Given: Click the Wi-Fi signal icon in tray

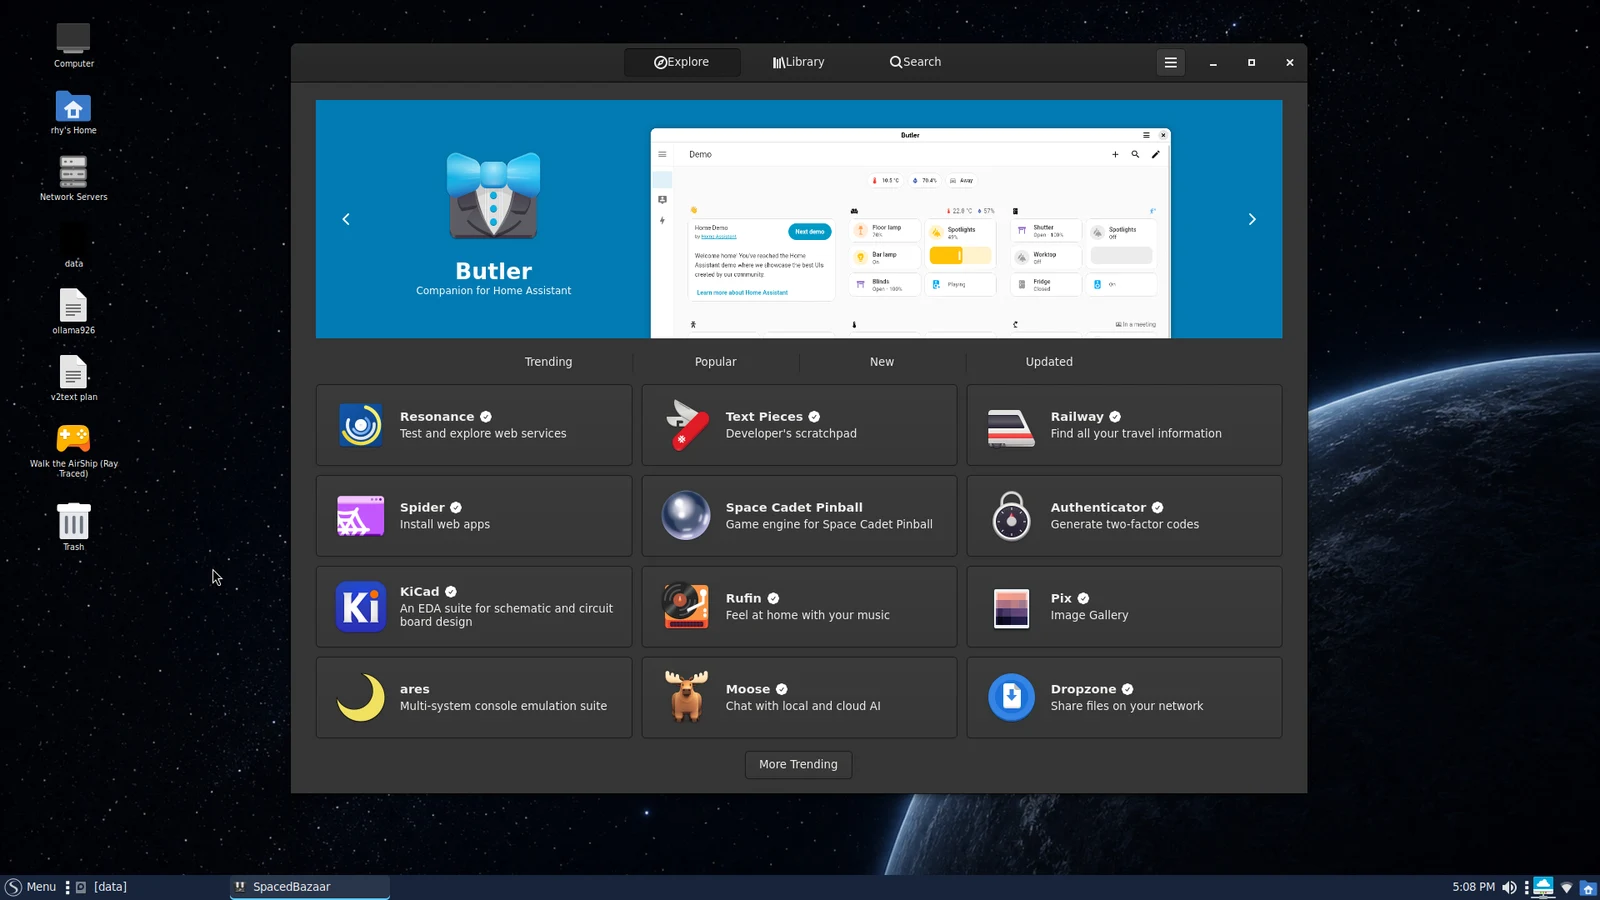Looking at the screenshot, I should click(1567, 887).
